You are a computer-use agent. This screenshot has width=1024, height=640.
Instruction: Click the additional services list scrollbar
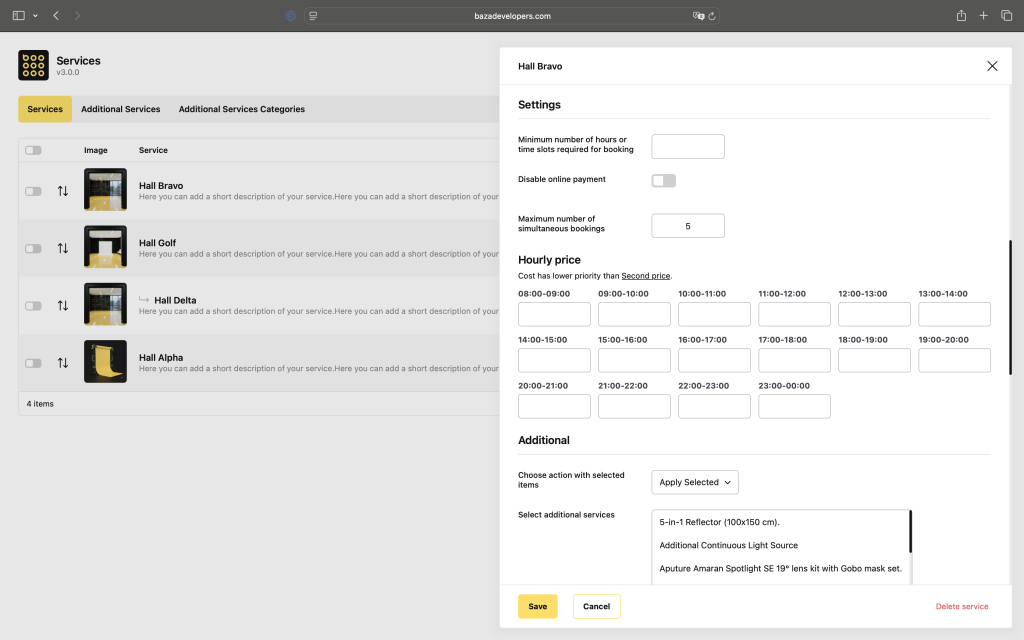(x=910, y=532)
